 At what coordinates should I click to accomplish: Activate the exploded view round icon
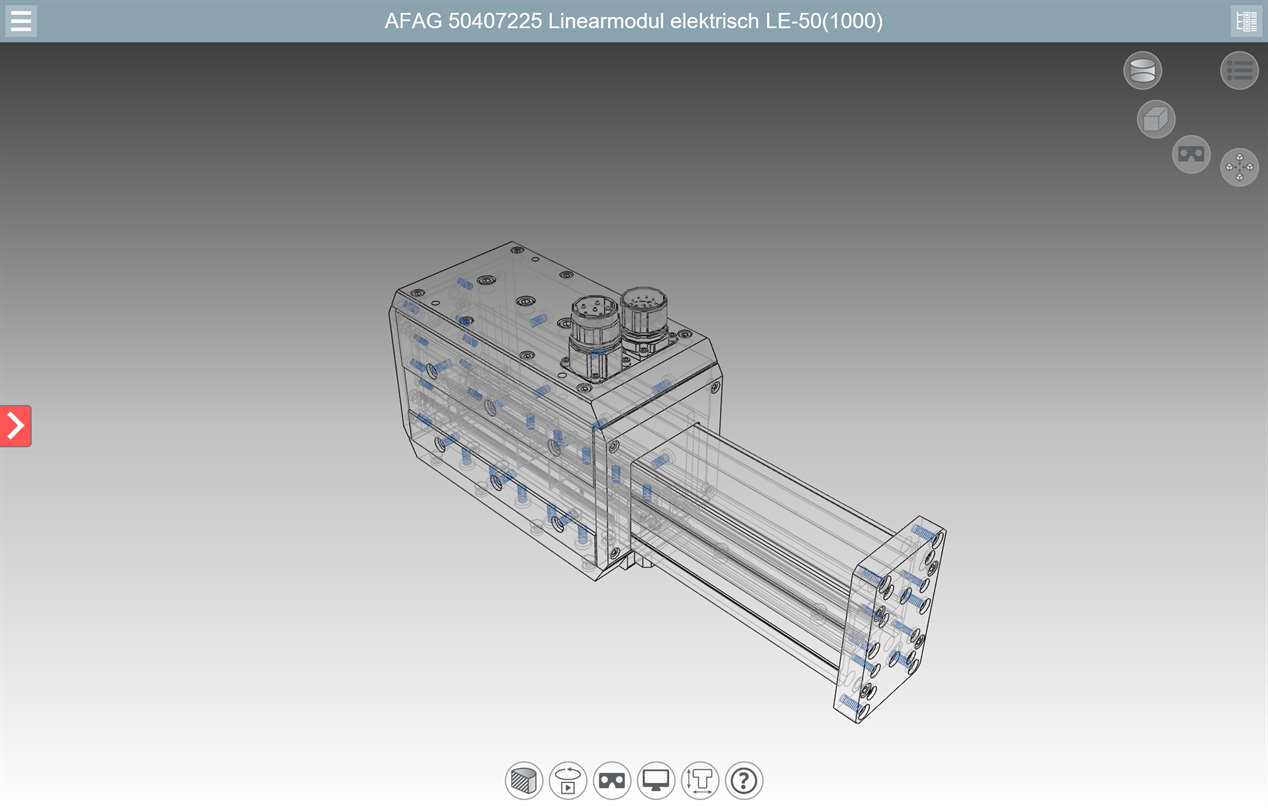tap(1240, 167)
